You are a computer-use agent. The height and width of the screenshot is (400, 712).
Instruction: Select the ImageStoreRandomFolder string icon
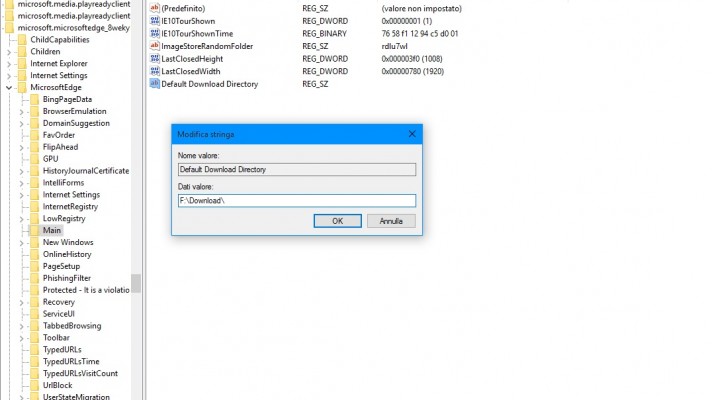pos(154,46)
